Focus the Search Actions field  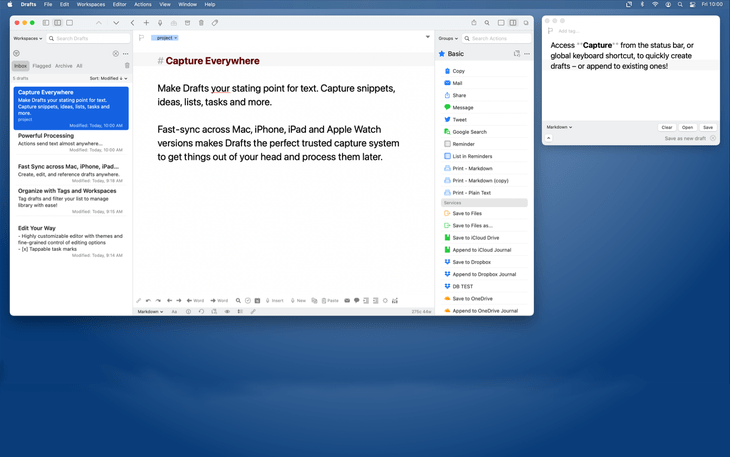coord(496,39)
